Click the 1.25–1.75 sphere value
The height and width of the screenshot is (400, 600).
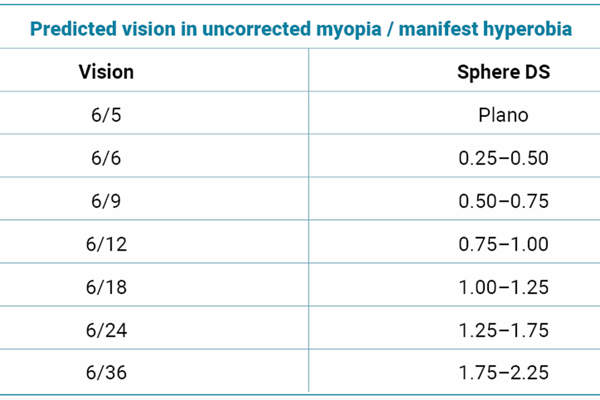[x=503, y=330]
